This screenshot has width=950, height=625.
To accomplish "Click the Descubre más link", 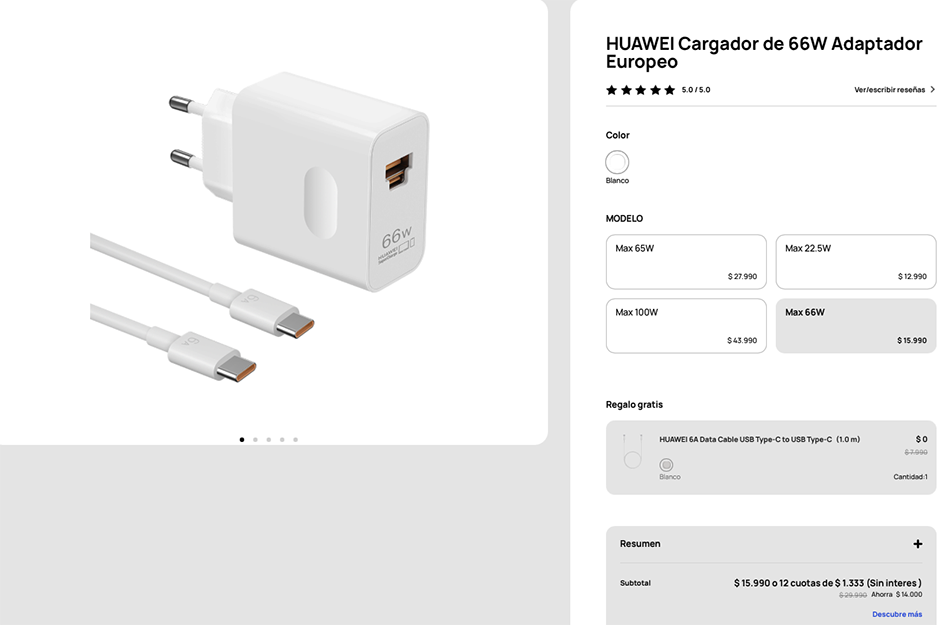I will [x=897, y=614].
